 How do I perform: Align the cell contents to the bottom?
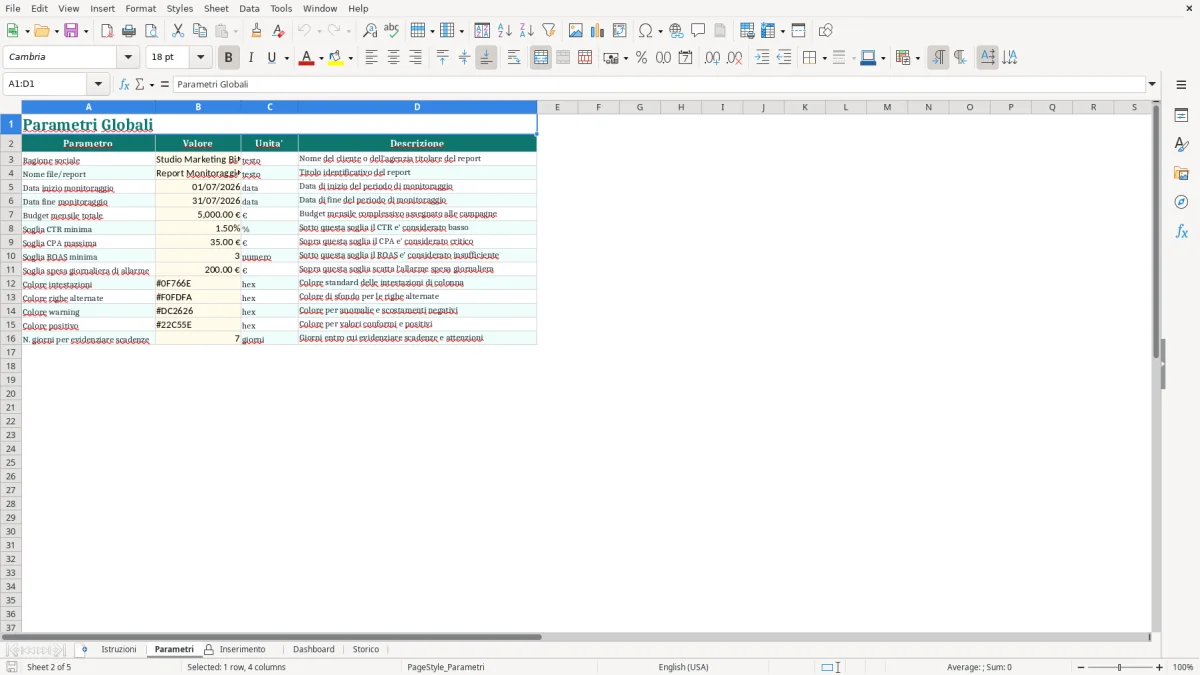(486, 58)
